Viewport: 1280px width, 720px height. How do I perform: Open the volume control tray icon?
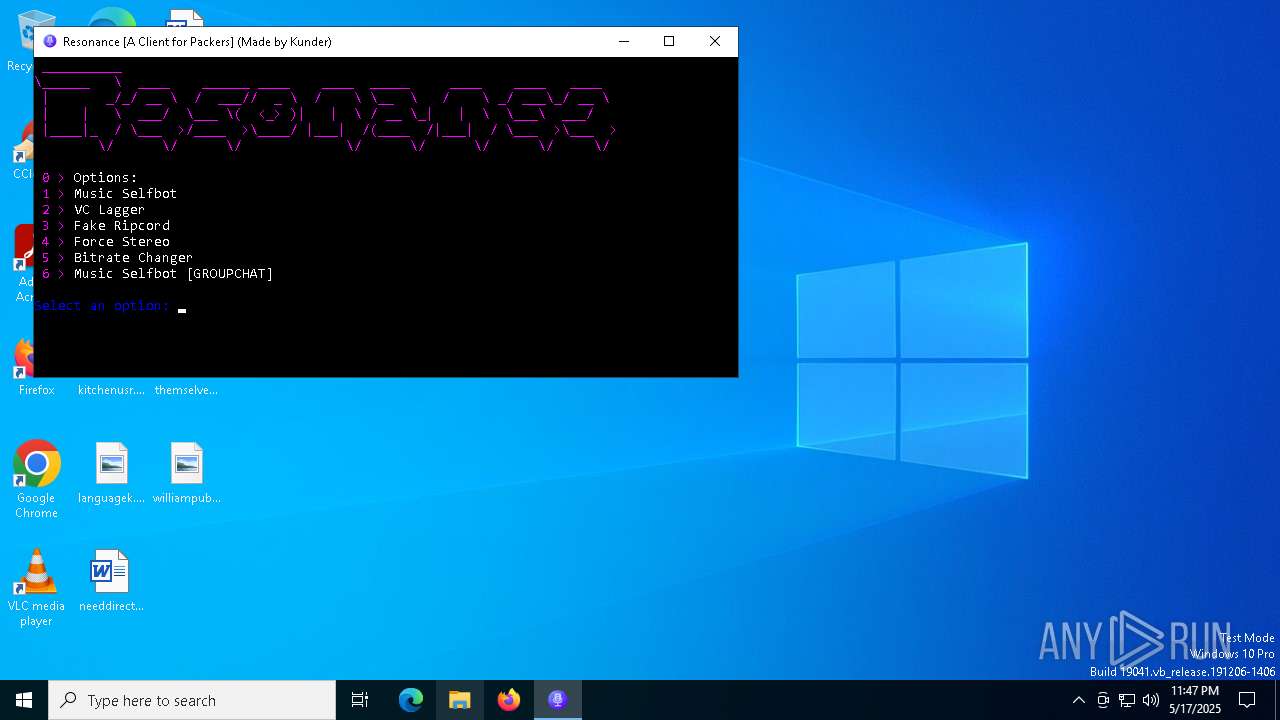click(1151, 700)
